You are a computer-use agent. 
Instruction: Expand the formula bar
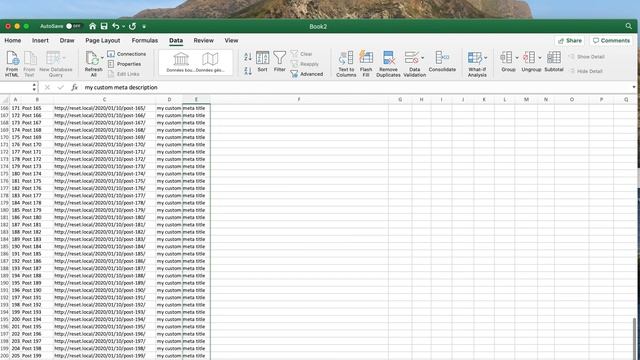click(x=633, y=87)
